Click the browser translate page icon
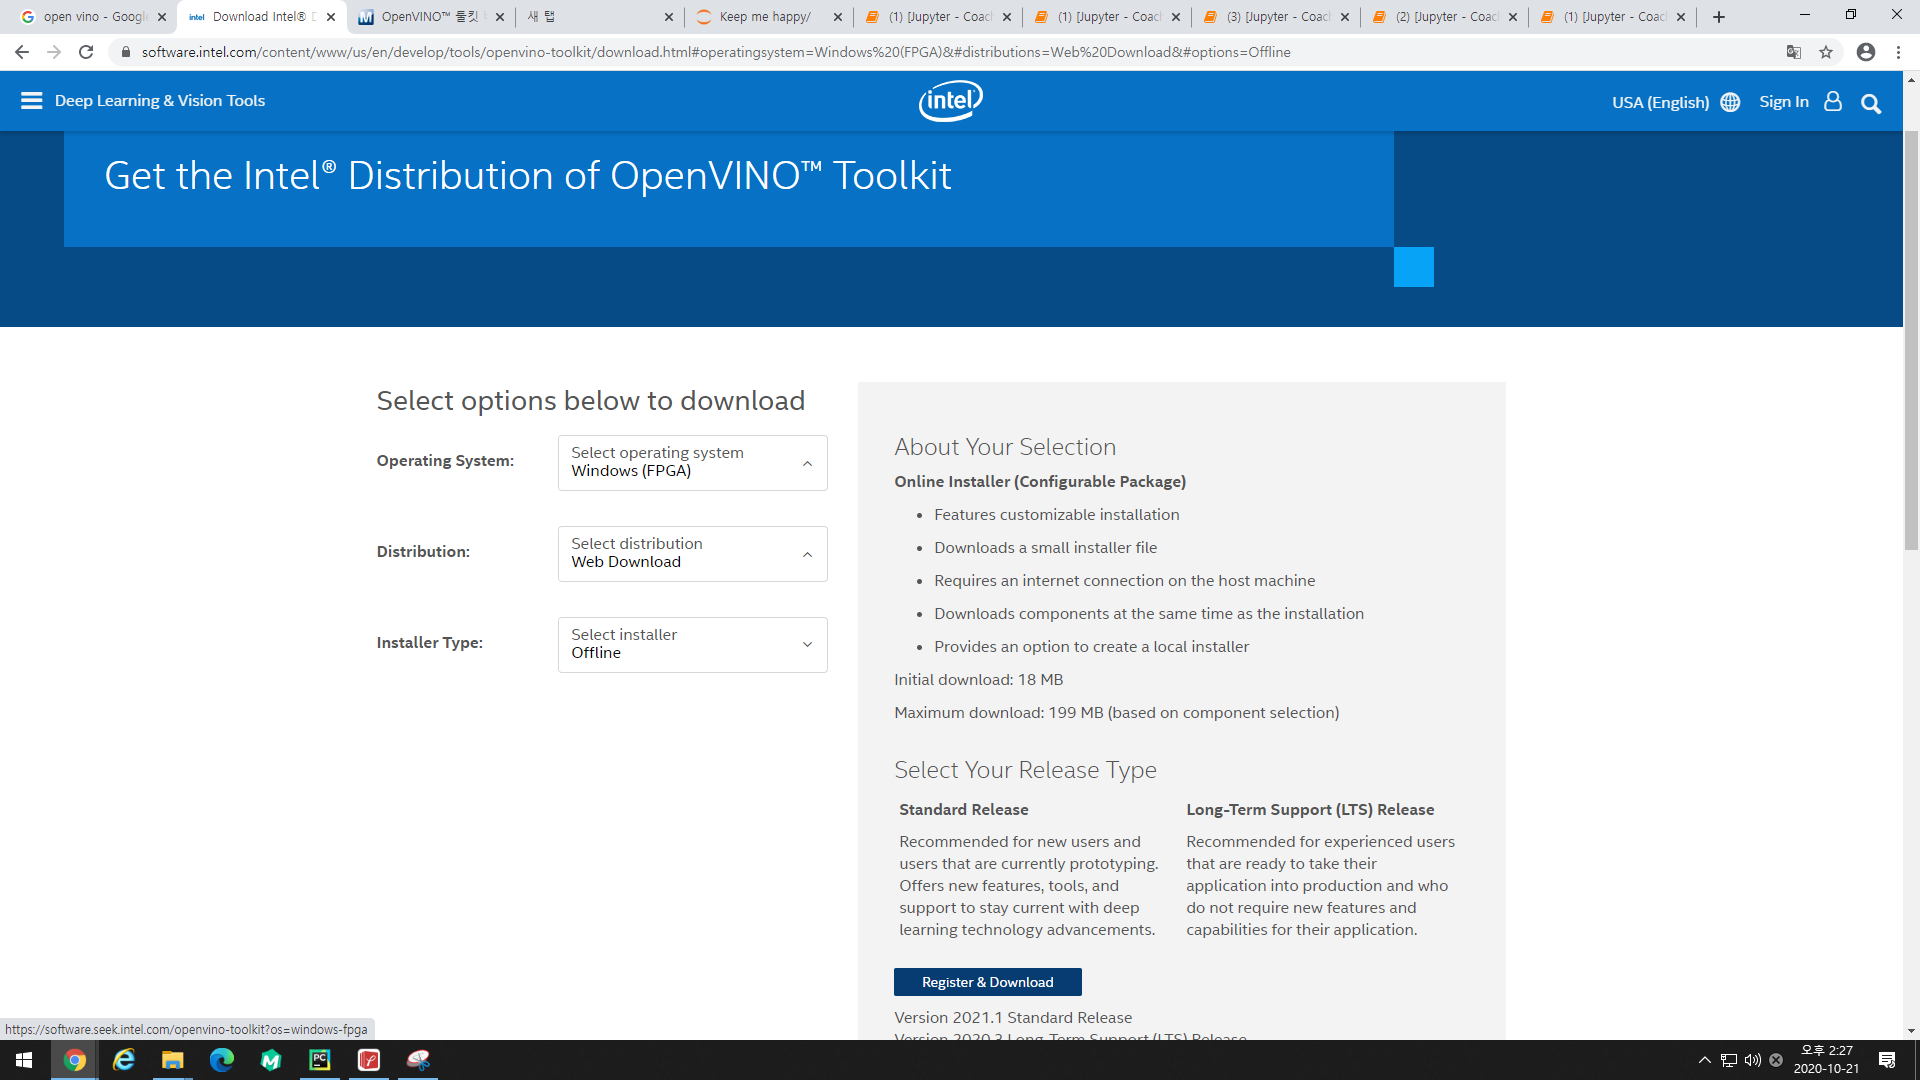 pyautogui.click(x=1794, y=52)
